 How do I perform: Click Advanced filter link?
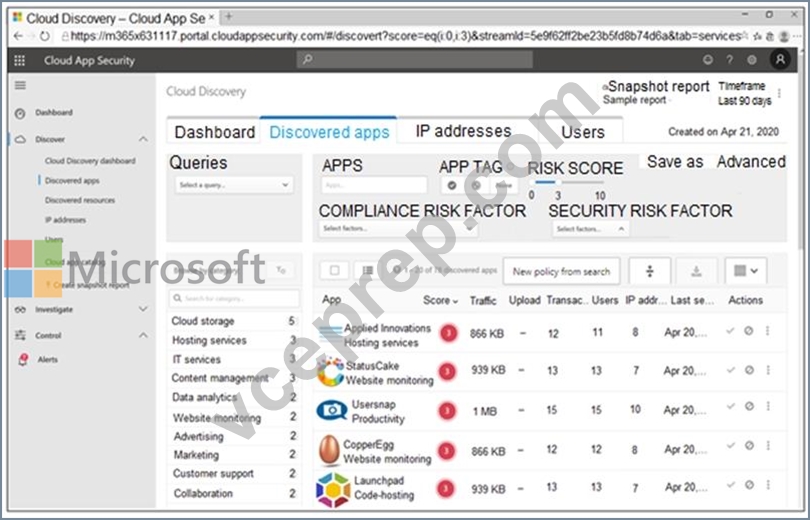pyautogui.click(x=751, y=162)
